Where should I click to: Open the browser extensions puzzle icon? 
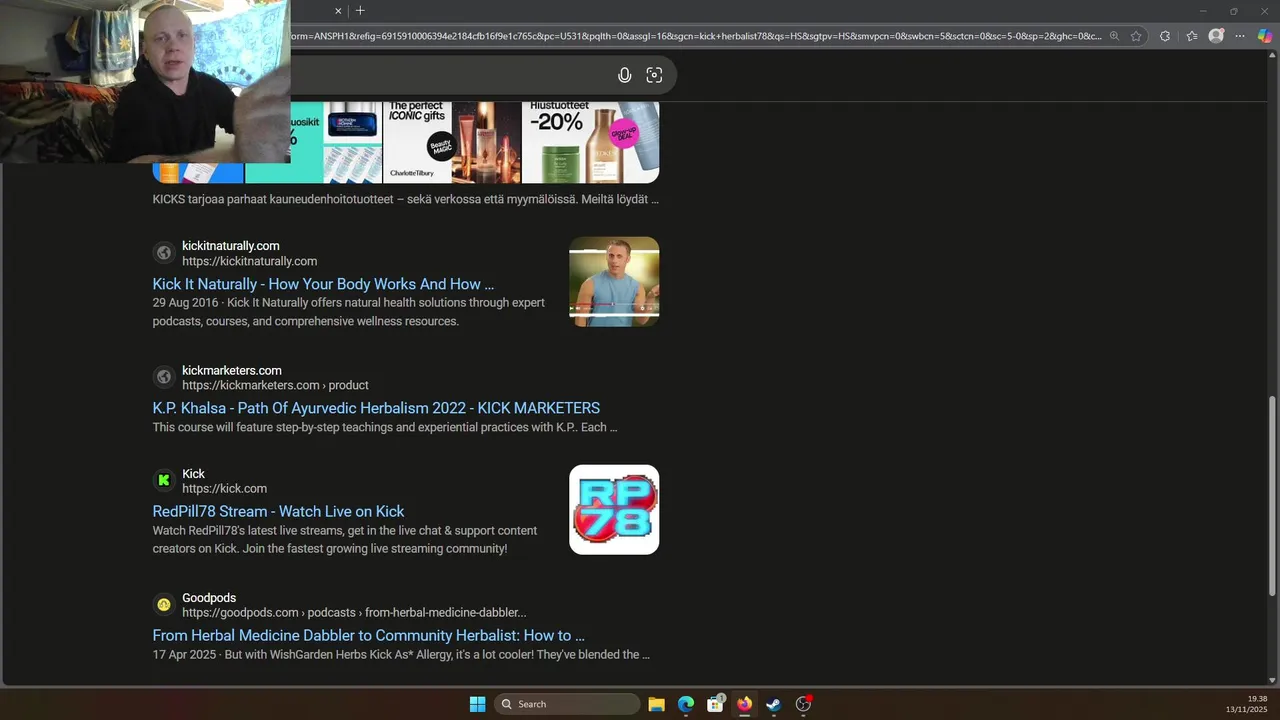[1165, 36]
